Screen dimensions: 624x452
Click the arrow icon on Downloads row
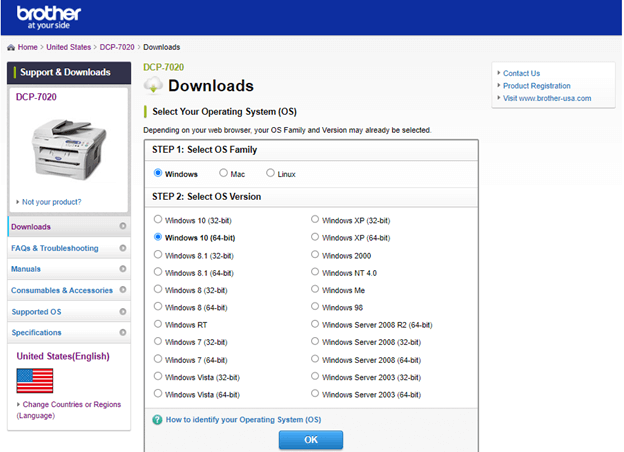(123, 226)
